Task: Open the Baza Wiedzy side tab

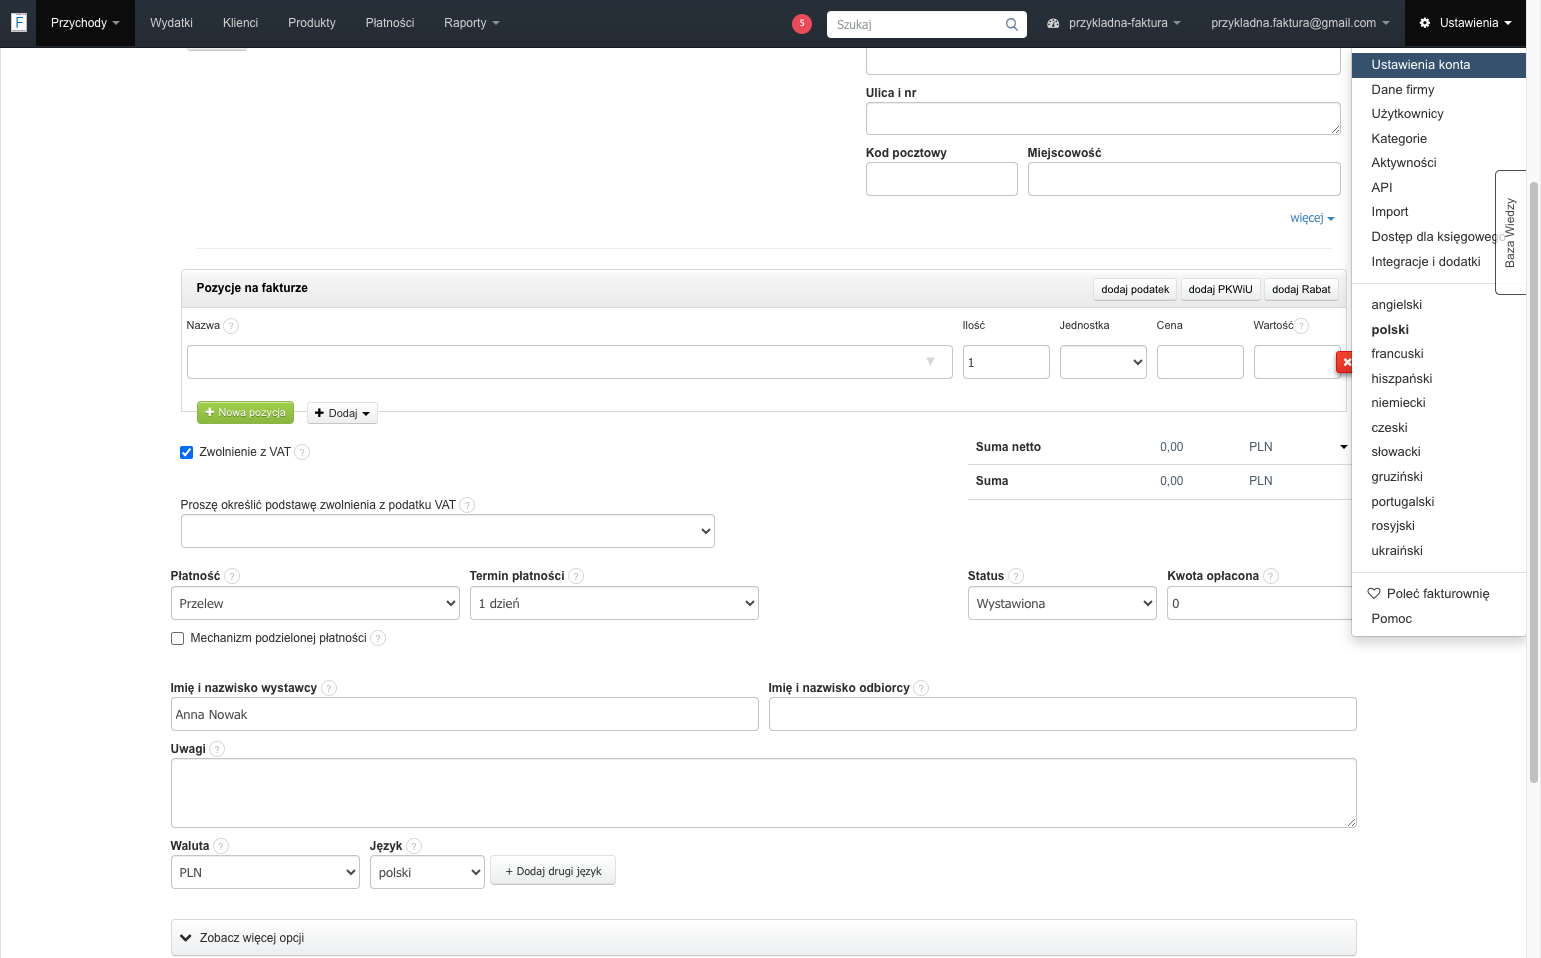Action: click(1510, 232)
